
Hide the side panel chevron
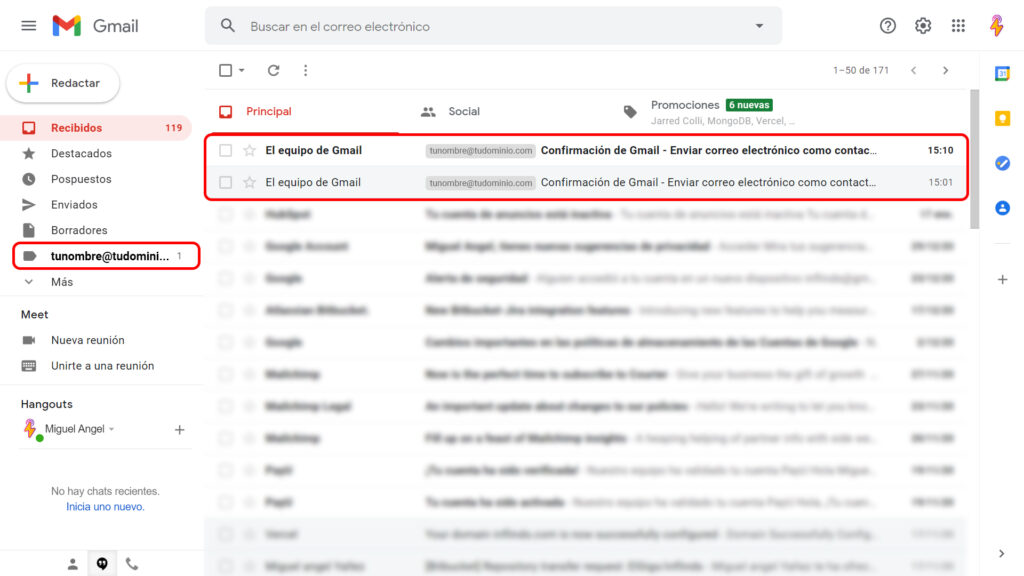(1002, 554)
